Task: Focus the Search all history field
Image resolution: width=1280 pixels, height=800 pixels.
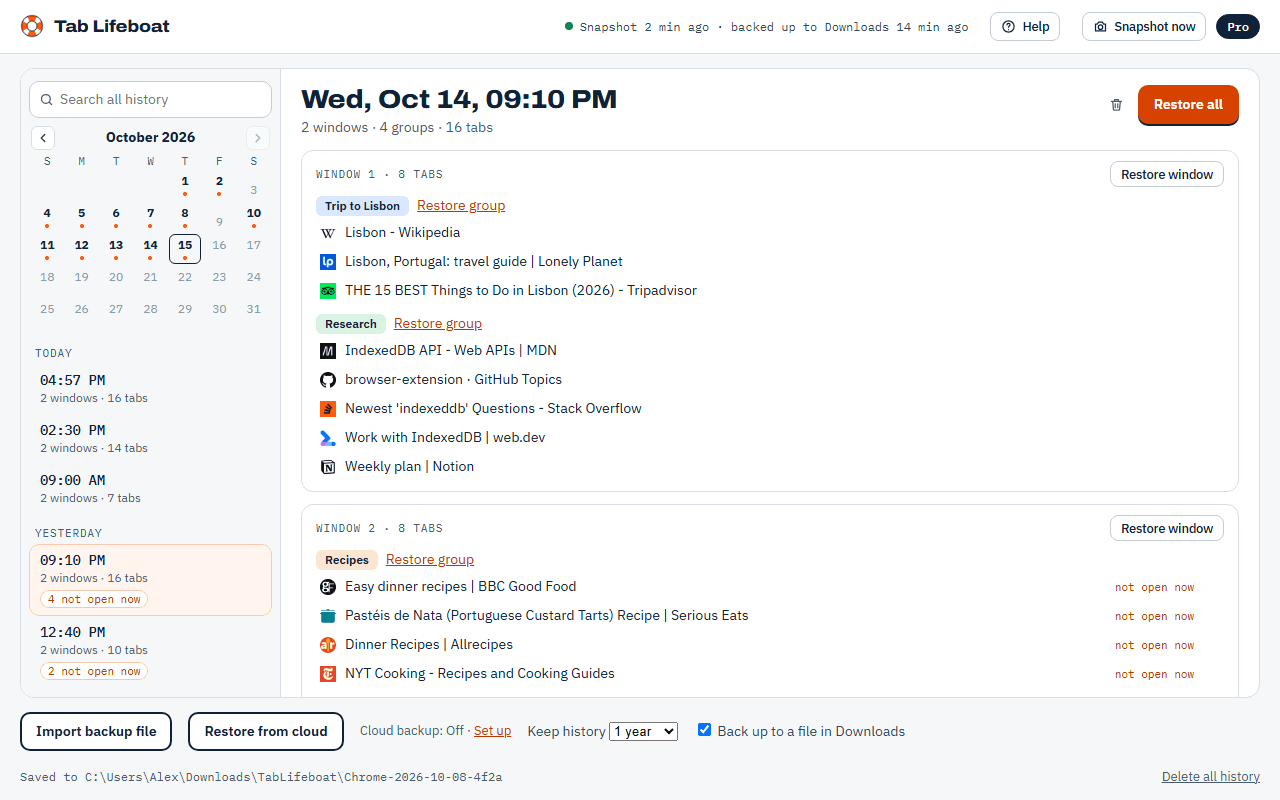Action: [x=150, y=100]
